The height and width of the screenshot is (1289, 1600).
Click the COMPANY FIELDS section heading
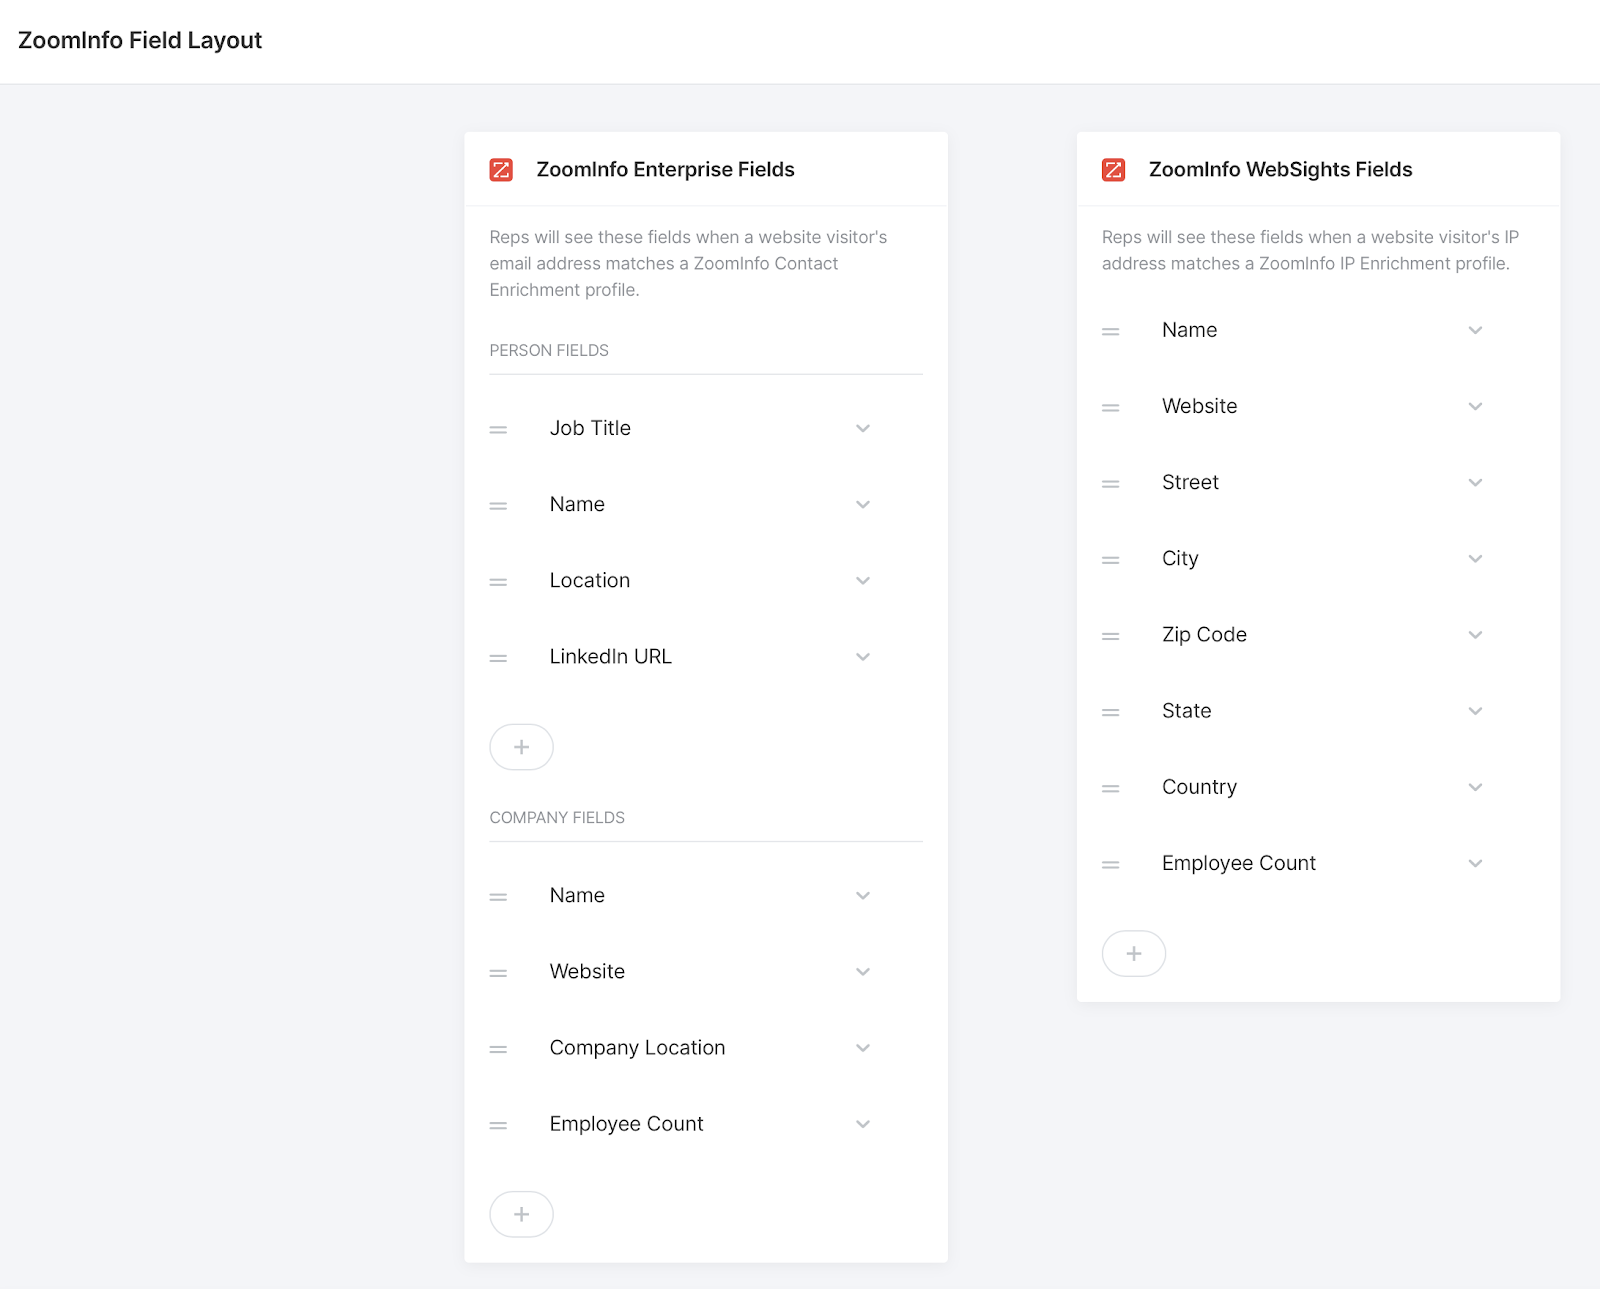pos(557,817)
